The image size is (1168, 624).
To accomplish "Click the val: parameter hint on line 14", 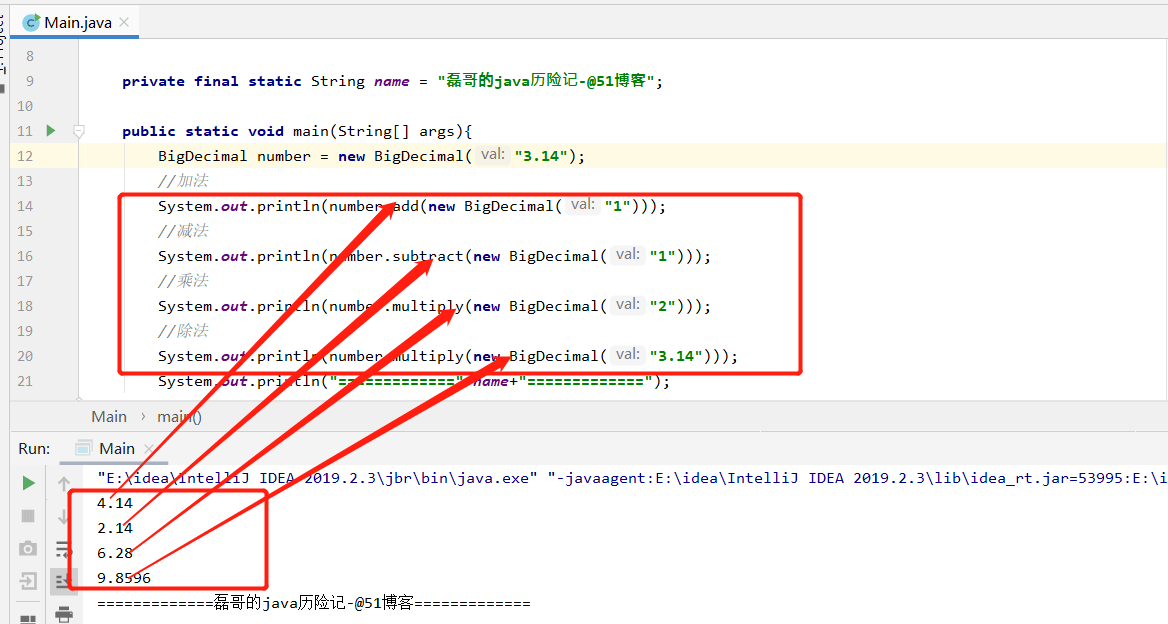I will [583, 205].
